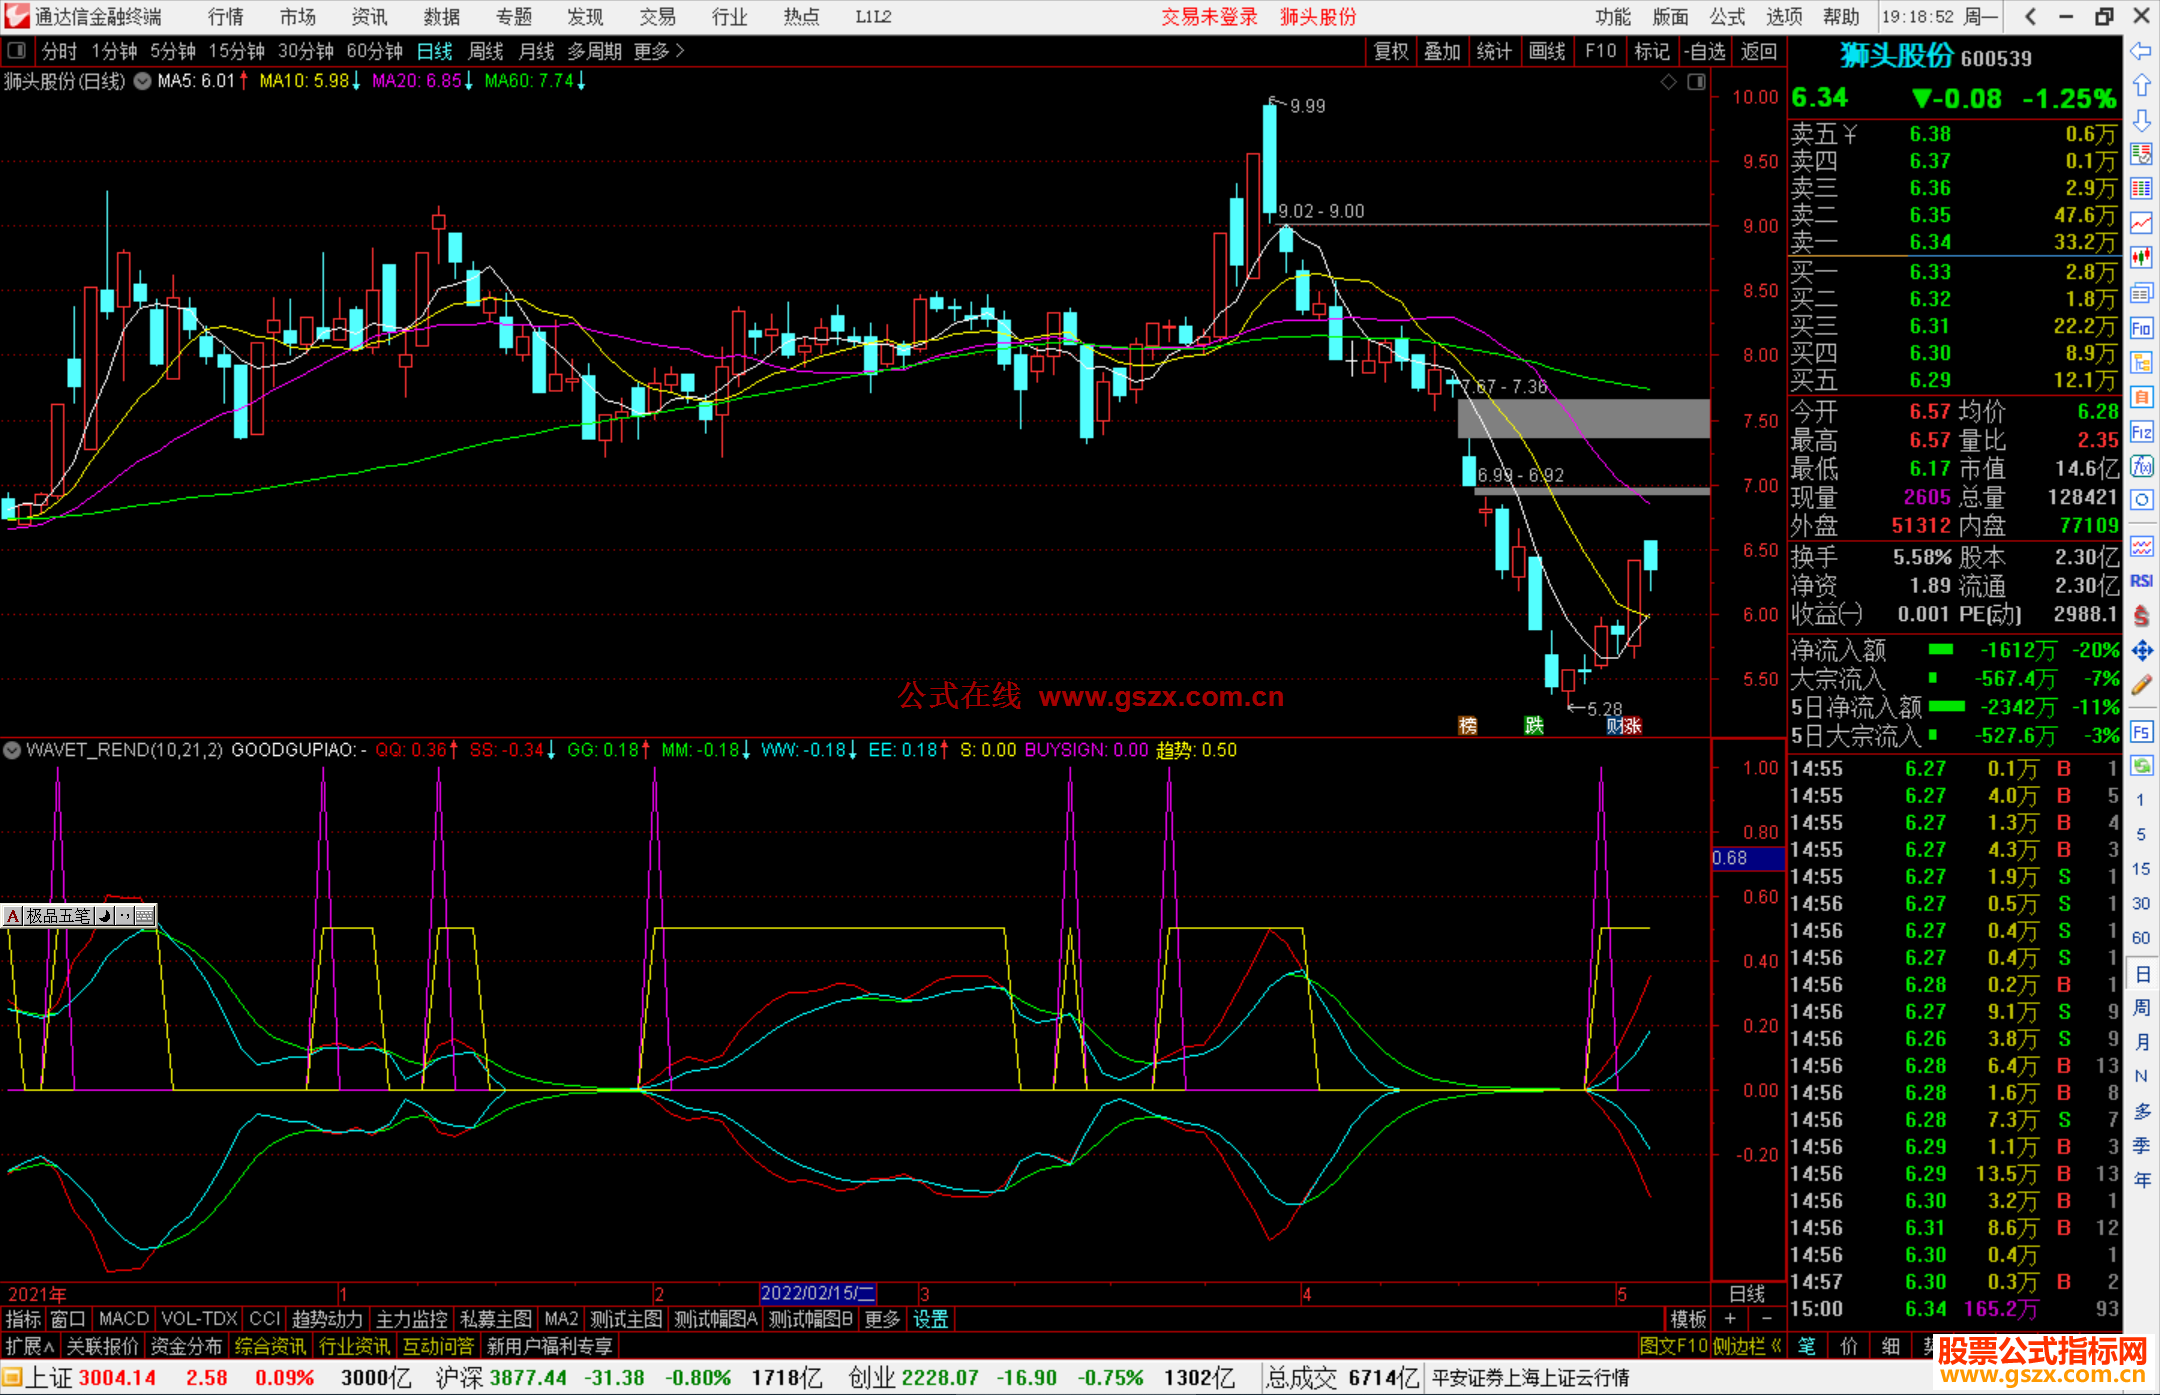Click the 涨 badge under the chart
The width and height of the screenshot is (2160, 1395).
[1632, 725]
